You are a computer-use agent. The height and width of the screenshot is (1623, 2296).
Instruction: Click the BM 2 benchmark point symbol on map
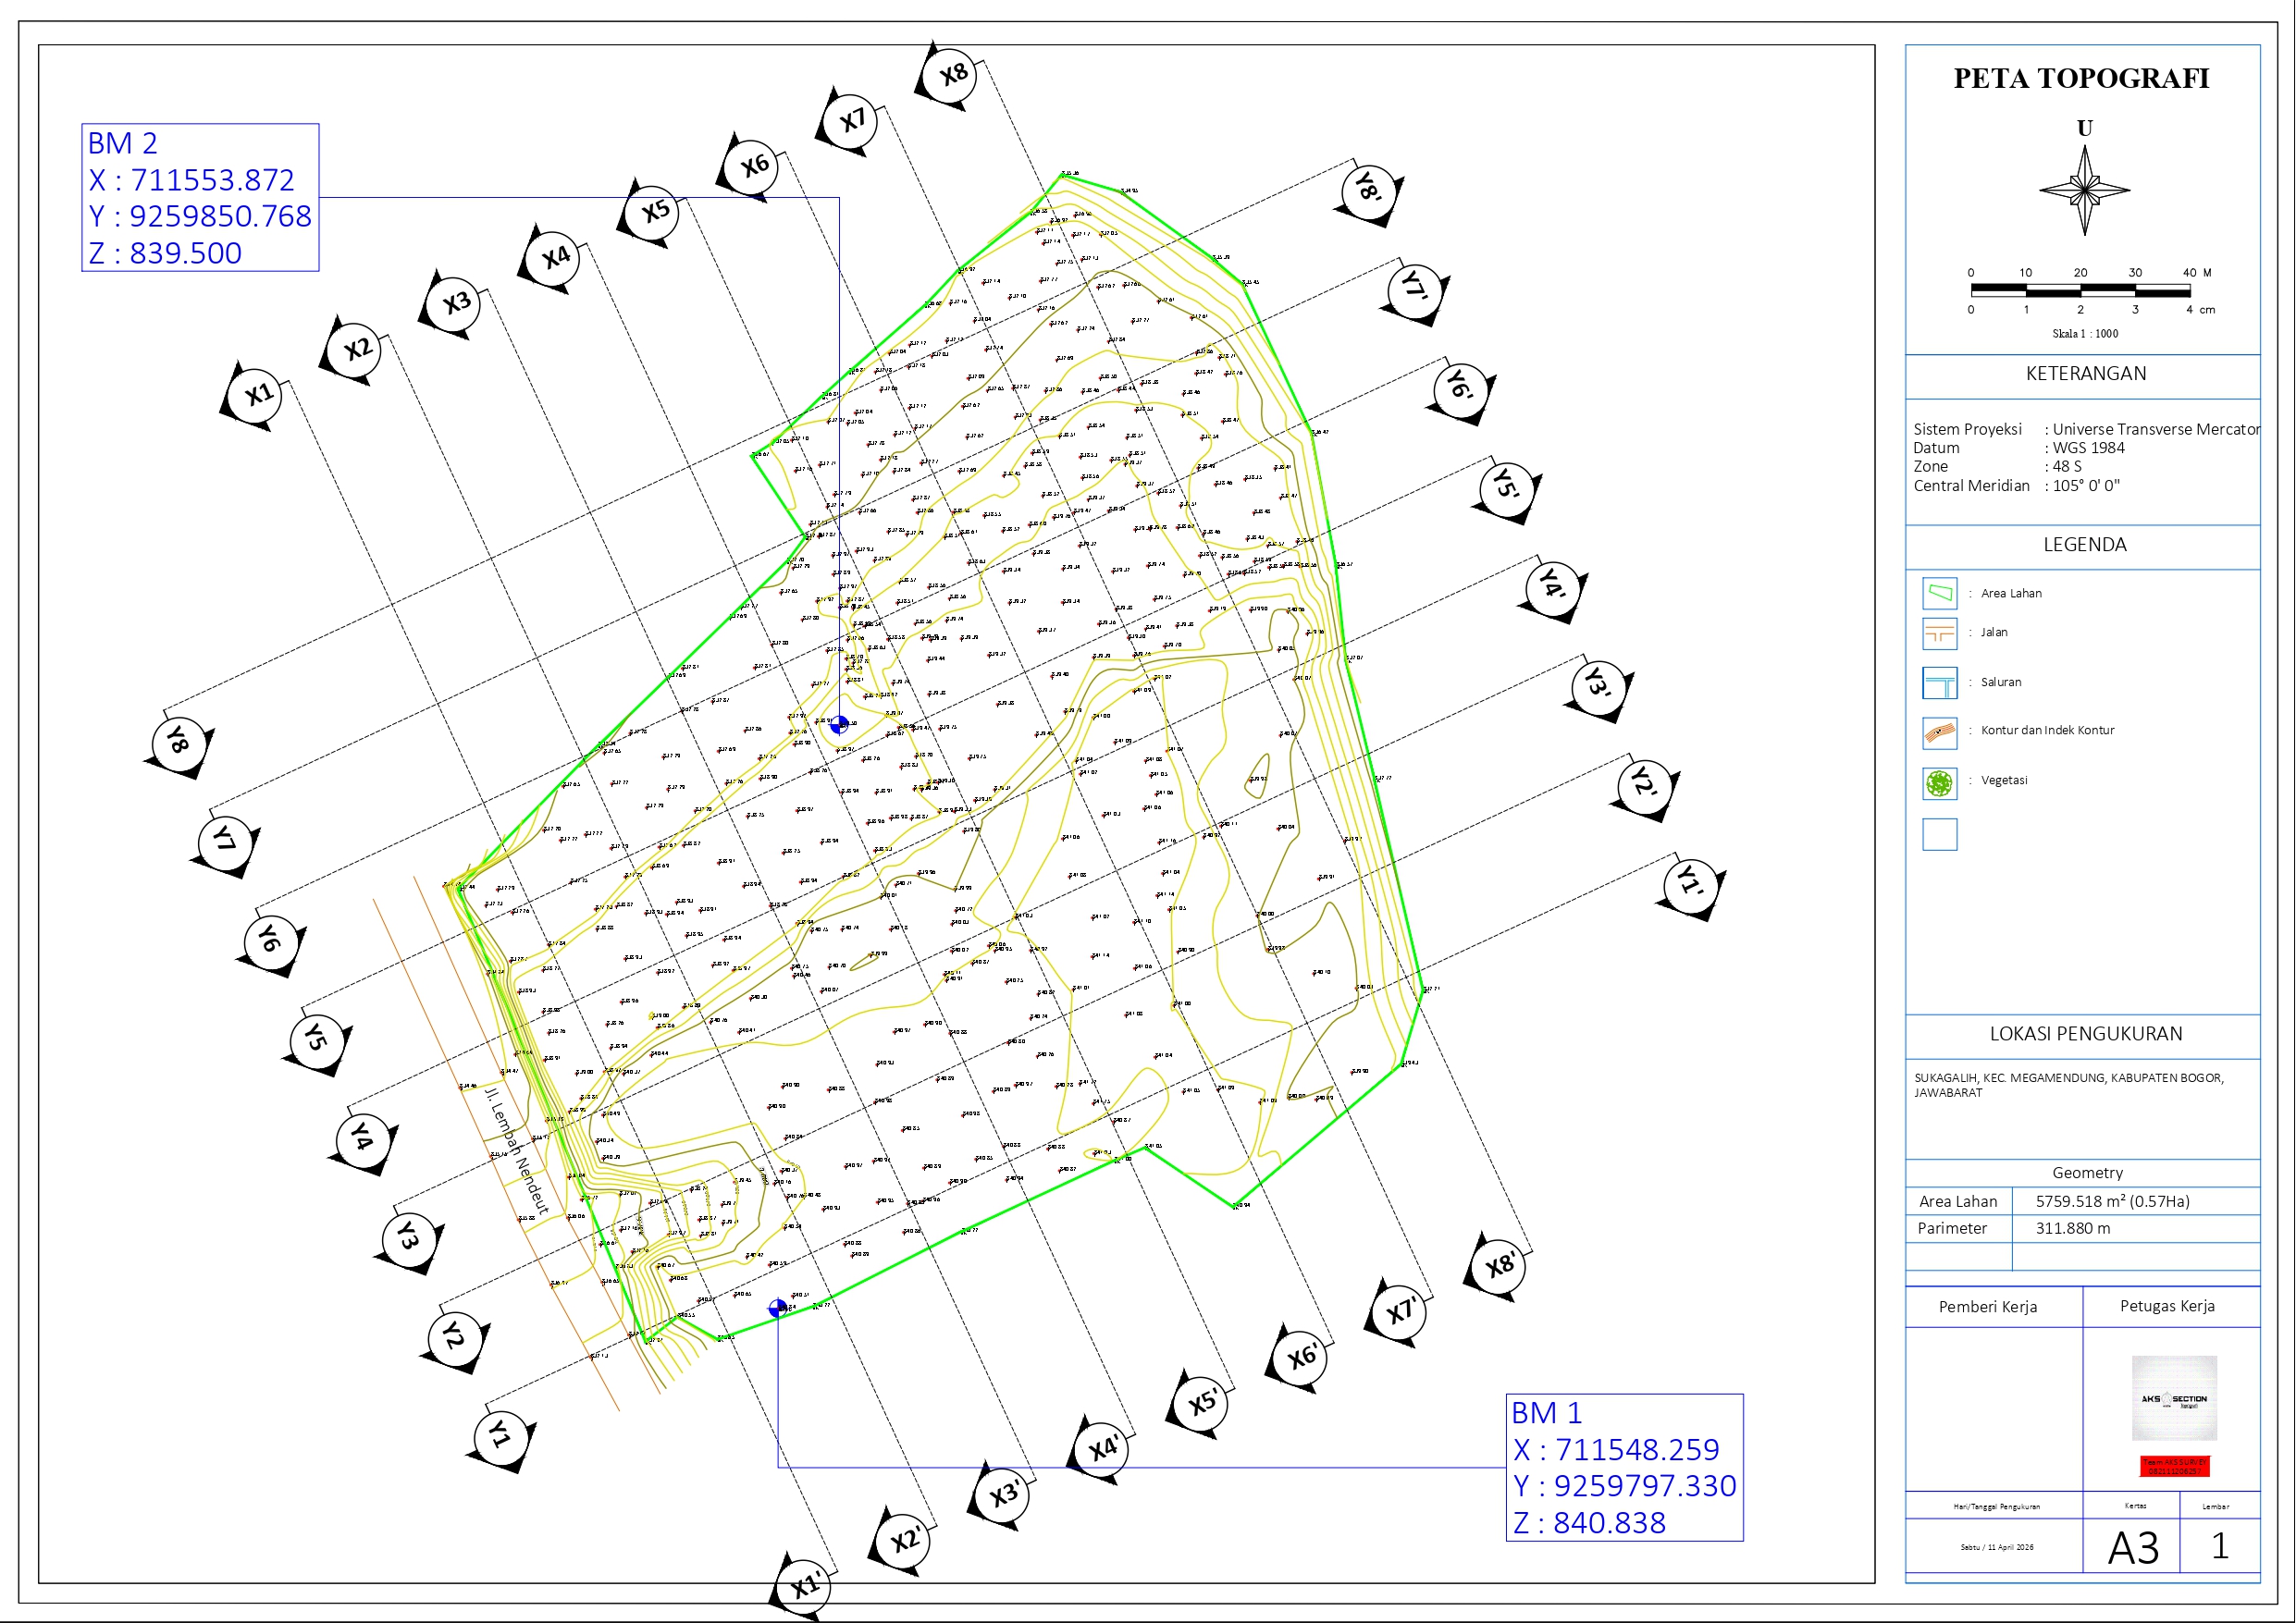(x=839, y=724)
